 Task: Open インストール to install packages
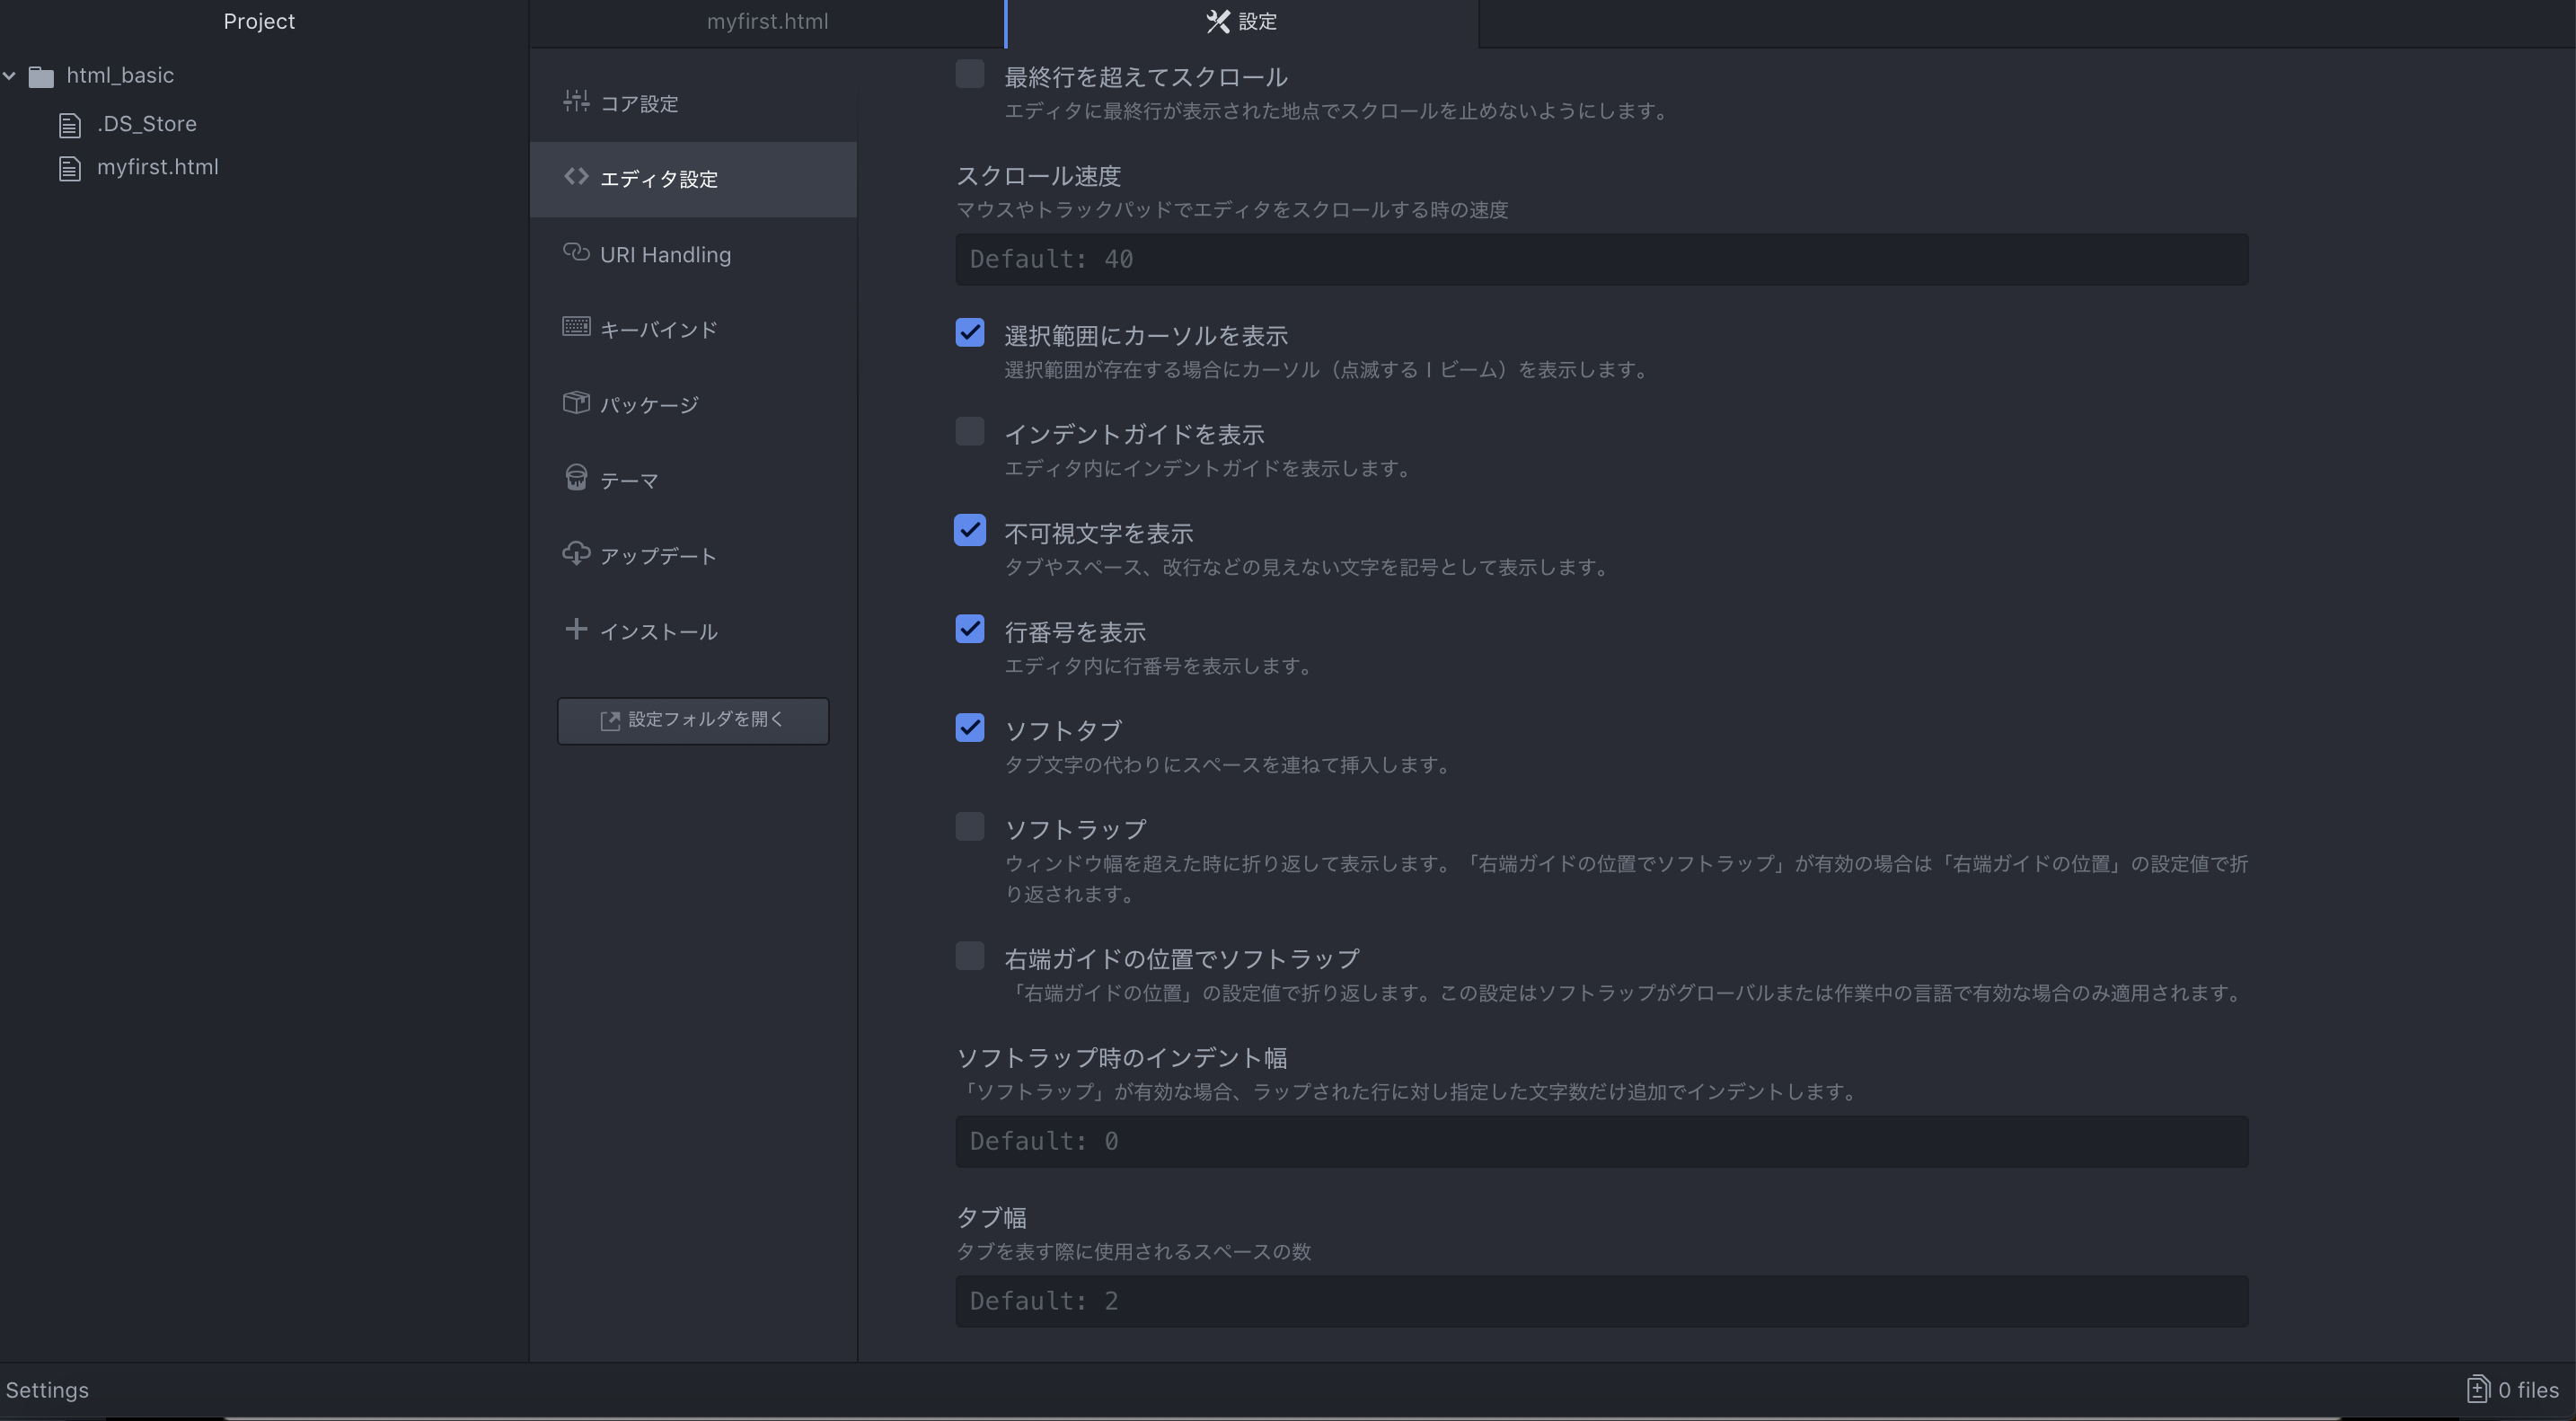(x=659, y=630)
